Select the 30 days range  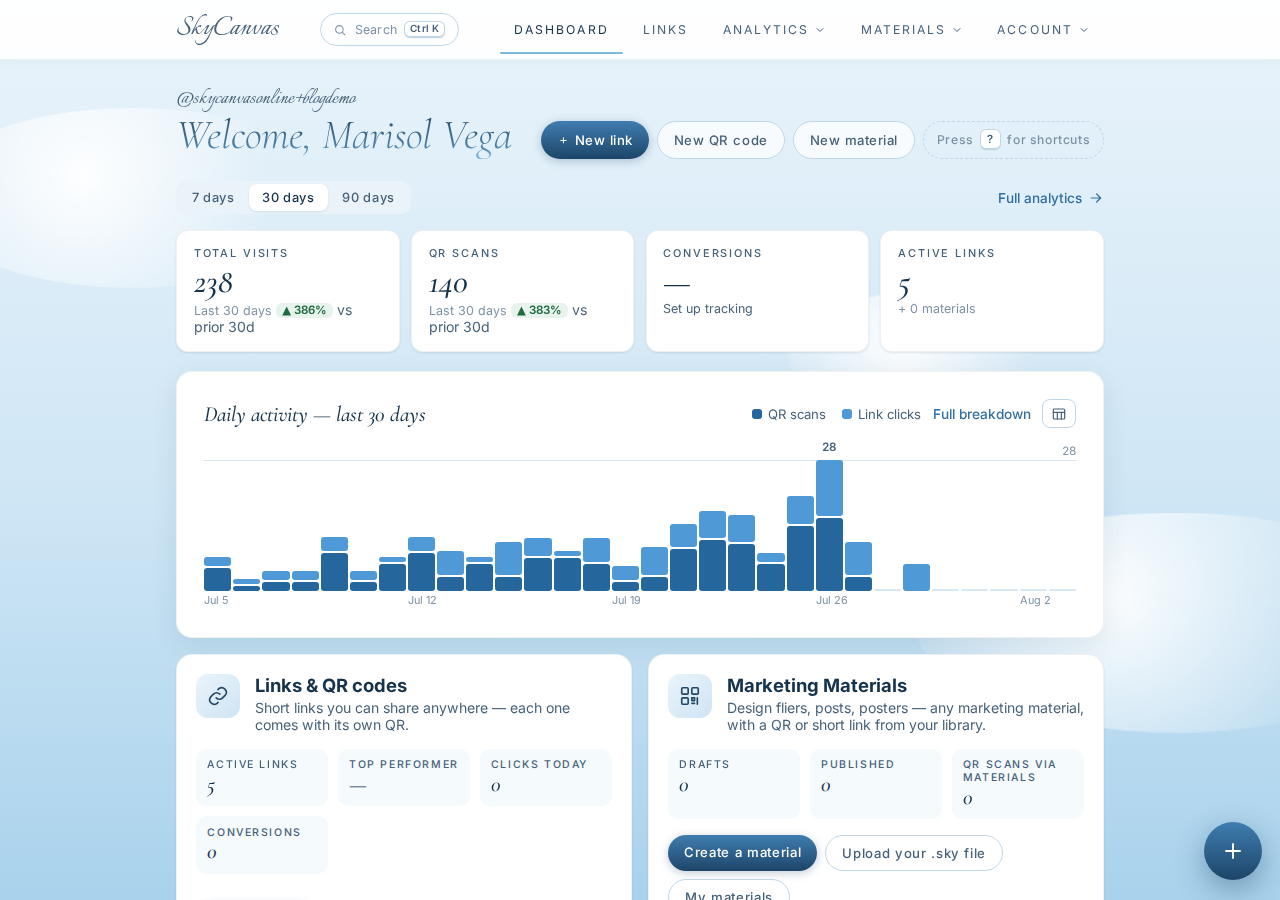click(288, 197)
